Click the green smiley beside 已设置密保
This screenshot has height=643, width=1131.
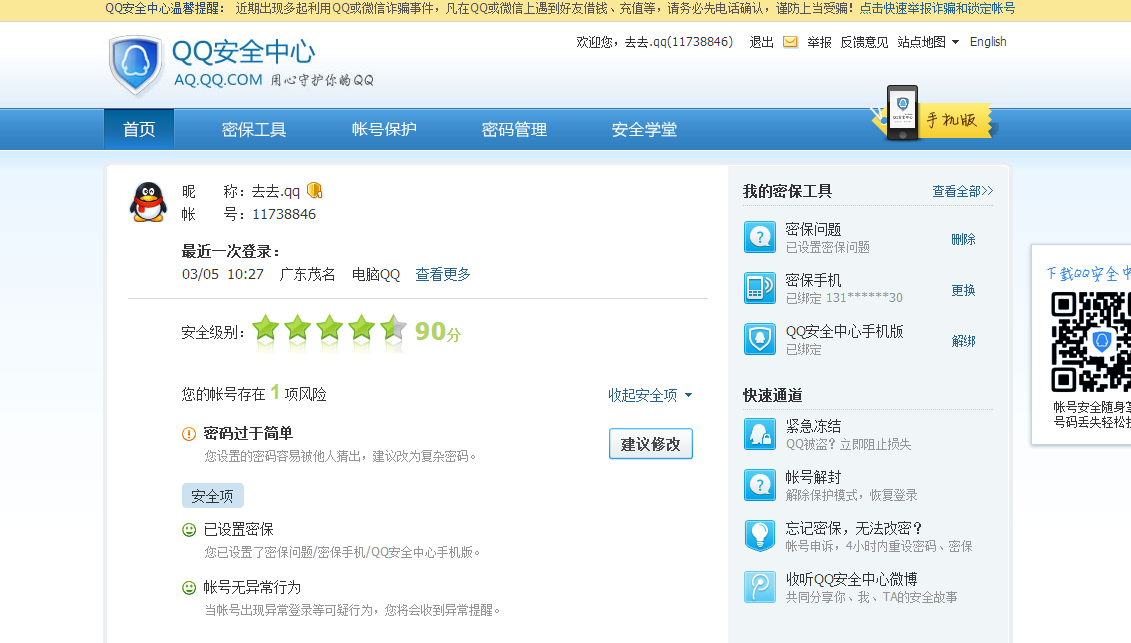click(x=189, y=530)
